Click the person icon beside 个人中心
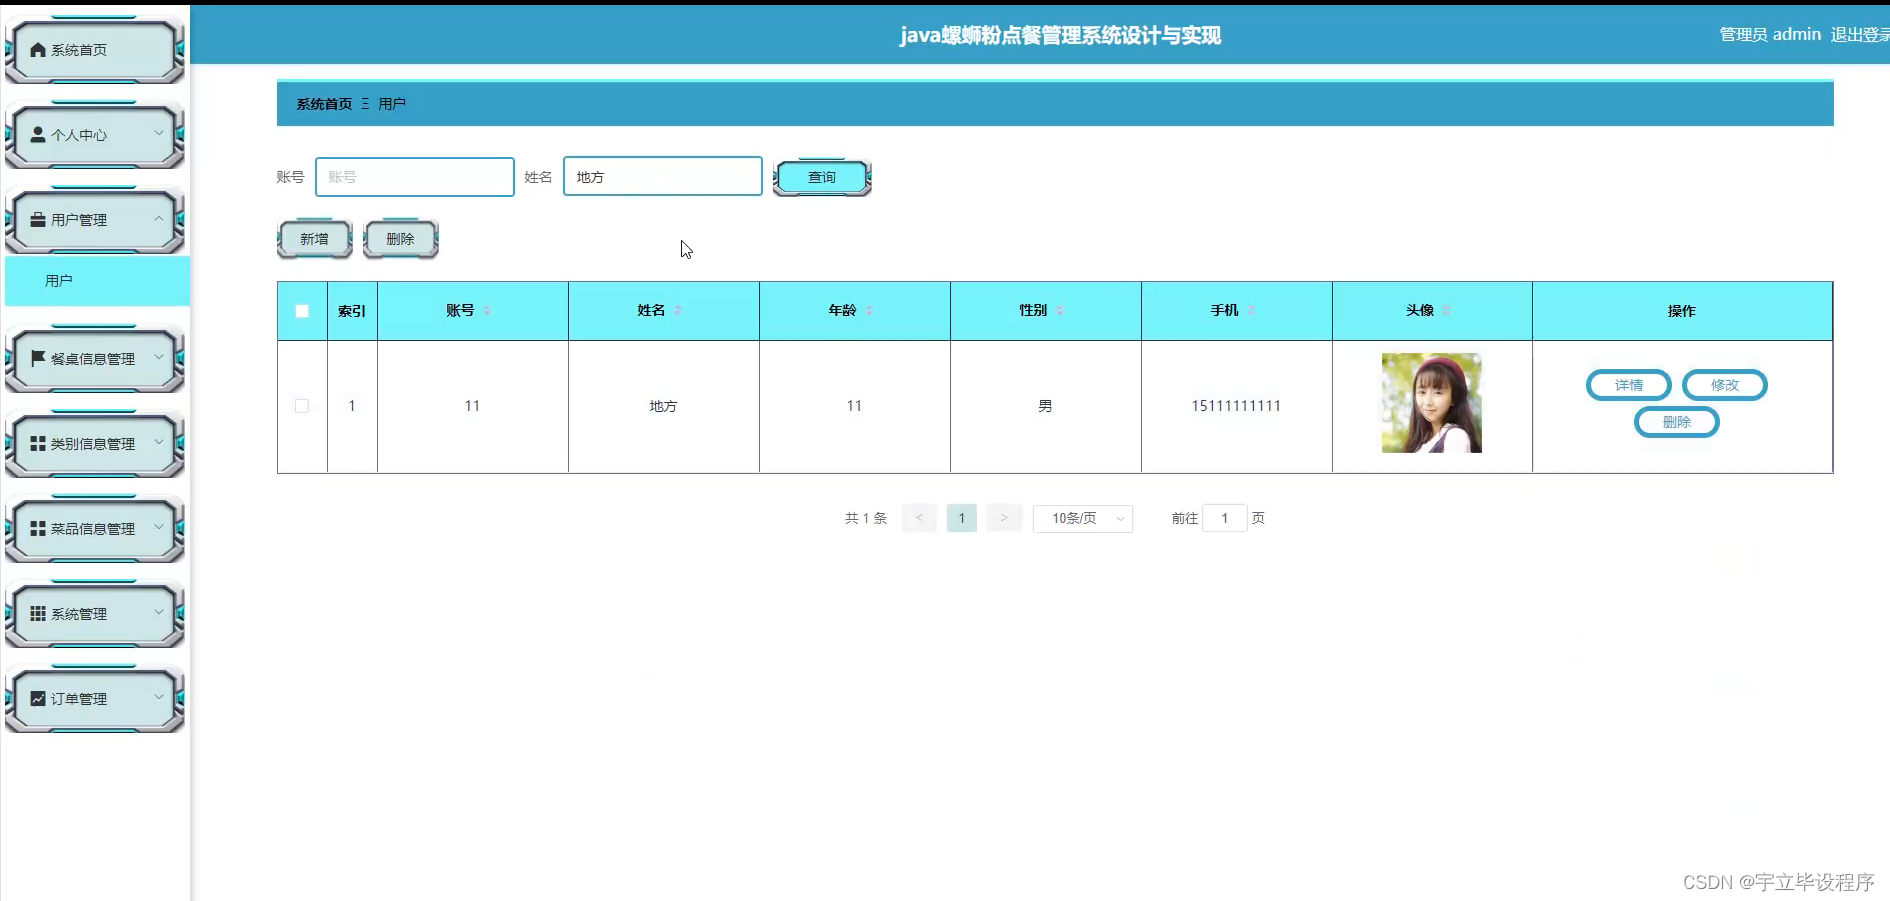Image resolution: width=1890 pixels, height=901 pixels. [37, 134]
